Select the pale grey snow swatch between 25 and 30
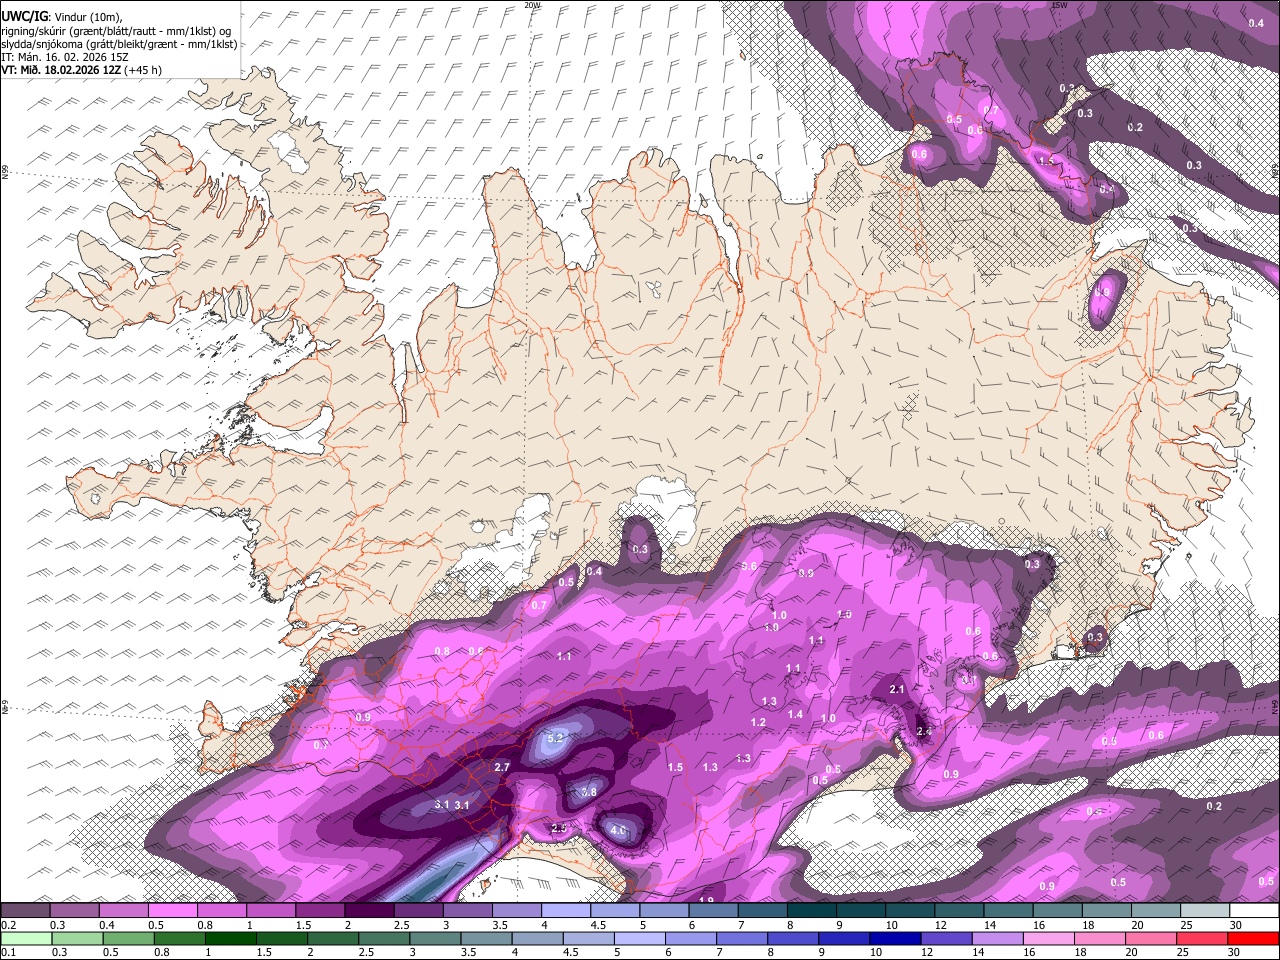This screenshot has width=1280, height=960. coord(1206,910)
